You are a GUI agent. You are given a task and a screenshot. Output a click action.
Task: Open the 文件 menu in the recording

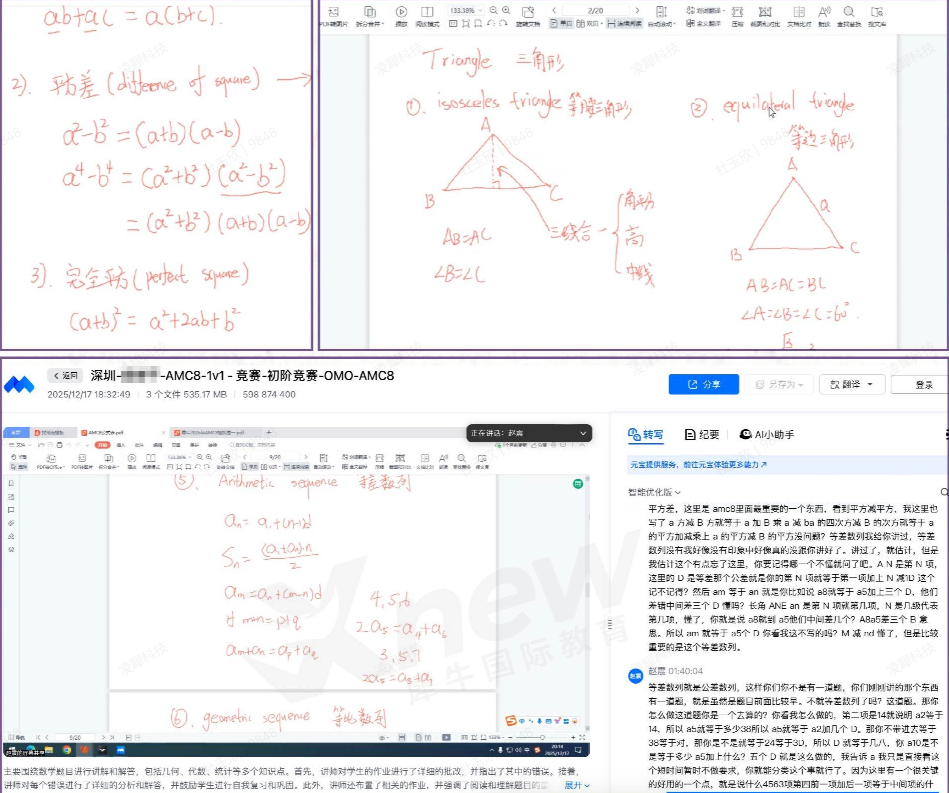[21, 444]
